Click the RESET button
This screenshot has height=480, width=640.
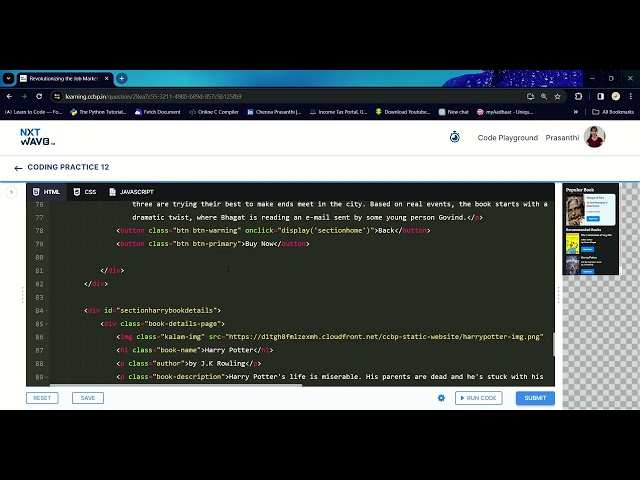(42, 398)
